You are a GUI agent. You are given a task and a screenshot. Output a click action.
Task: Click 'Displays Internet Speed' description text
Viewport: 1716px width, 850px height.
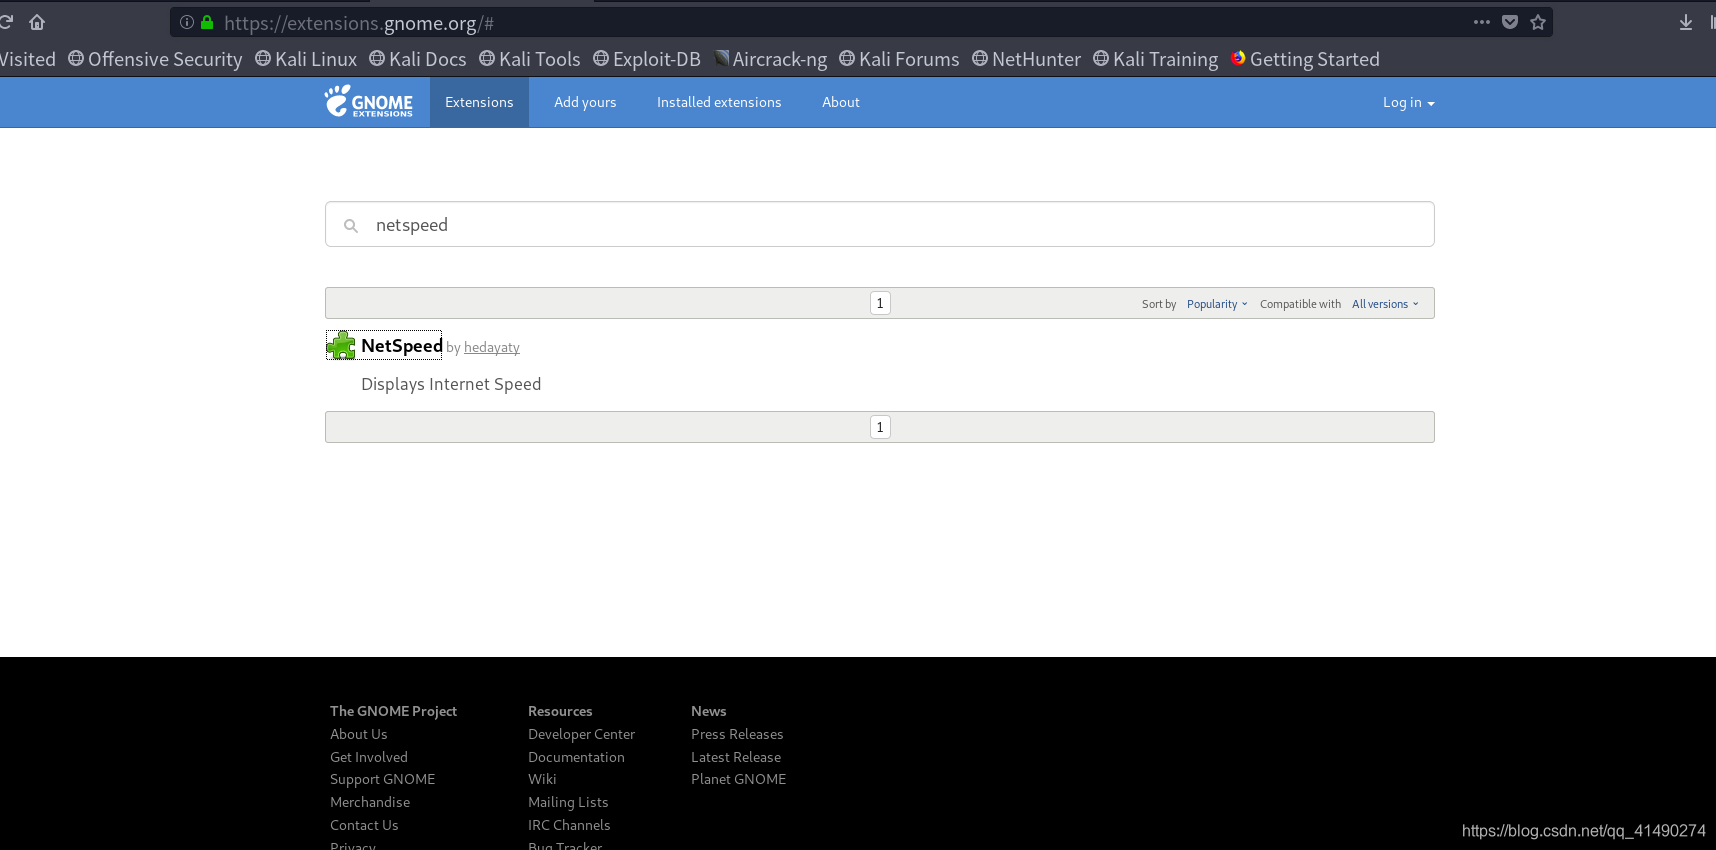tap(451, 384)
